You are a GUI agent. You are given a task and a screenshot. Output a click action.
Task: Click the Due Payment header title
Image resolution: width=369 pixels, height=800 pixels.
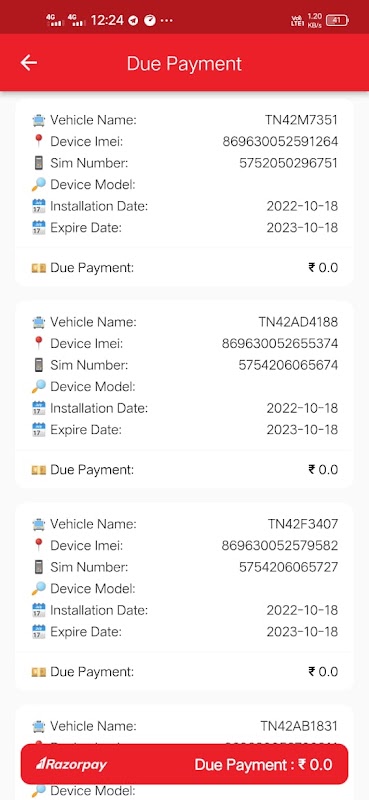click(184, 64)
